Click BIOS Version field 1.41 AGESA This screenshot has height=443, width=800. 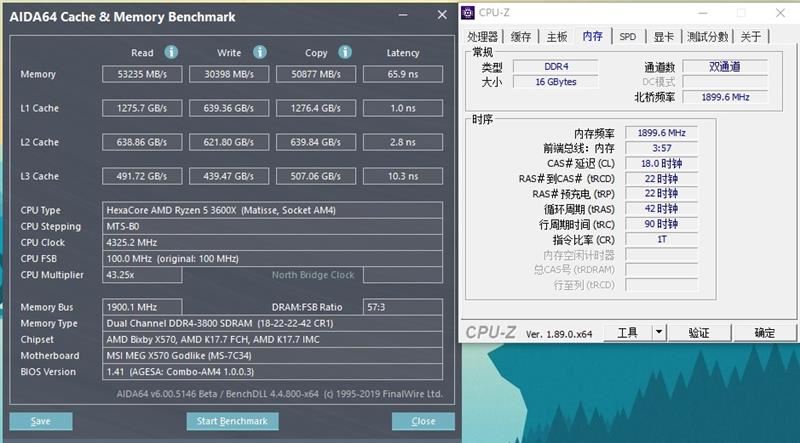click(x=272, y=372)
